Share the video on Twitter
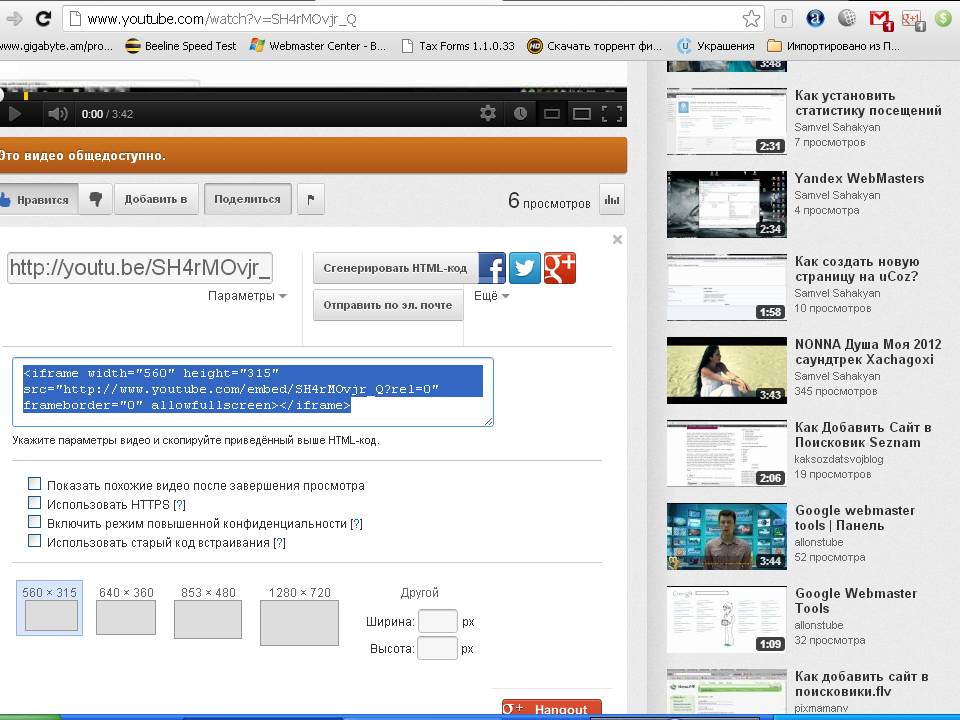 [525, 268]
